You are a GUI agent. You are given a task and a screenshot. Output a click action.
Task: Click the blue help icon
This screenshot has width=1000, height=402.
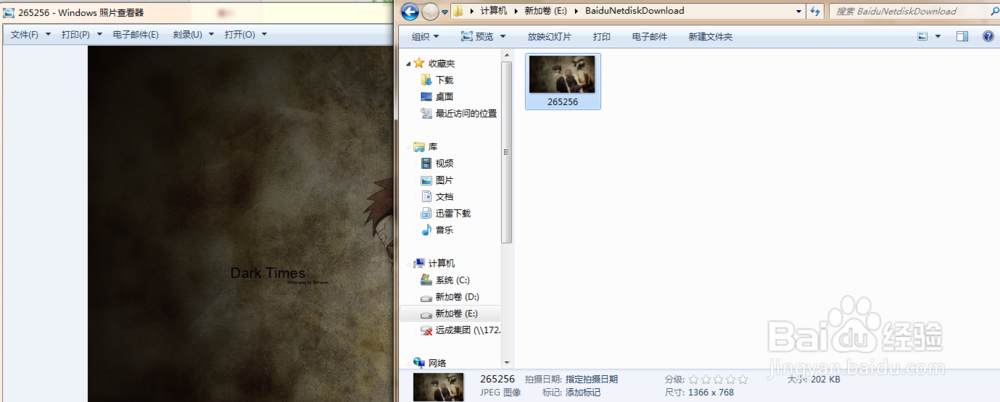988,37
